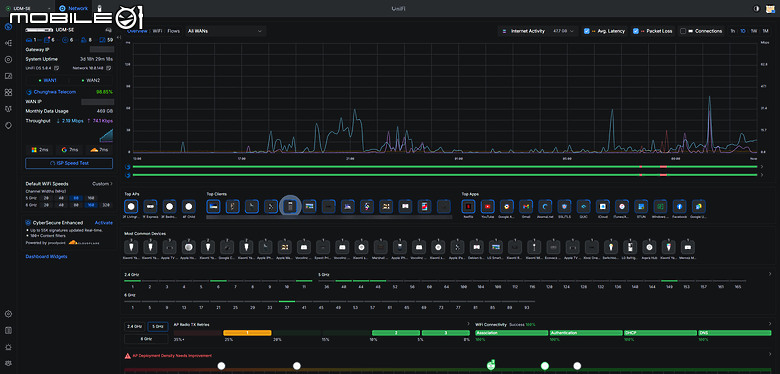Click the highlighted device in Top Clients
Viewport: 780px width, 374px height.
pyautogui.click(x=291, y=206)
